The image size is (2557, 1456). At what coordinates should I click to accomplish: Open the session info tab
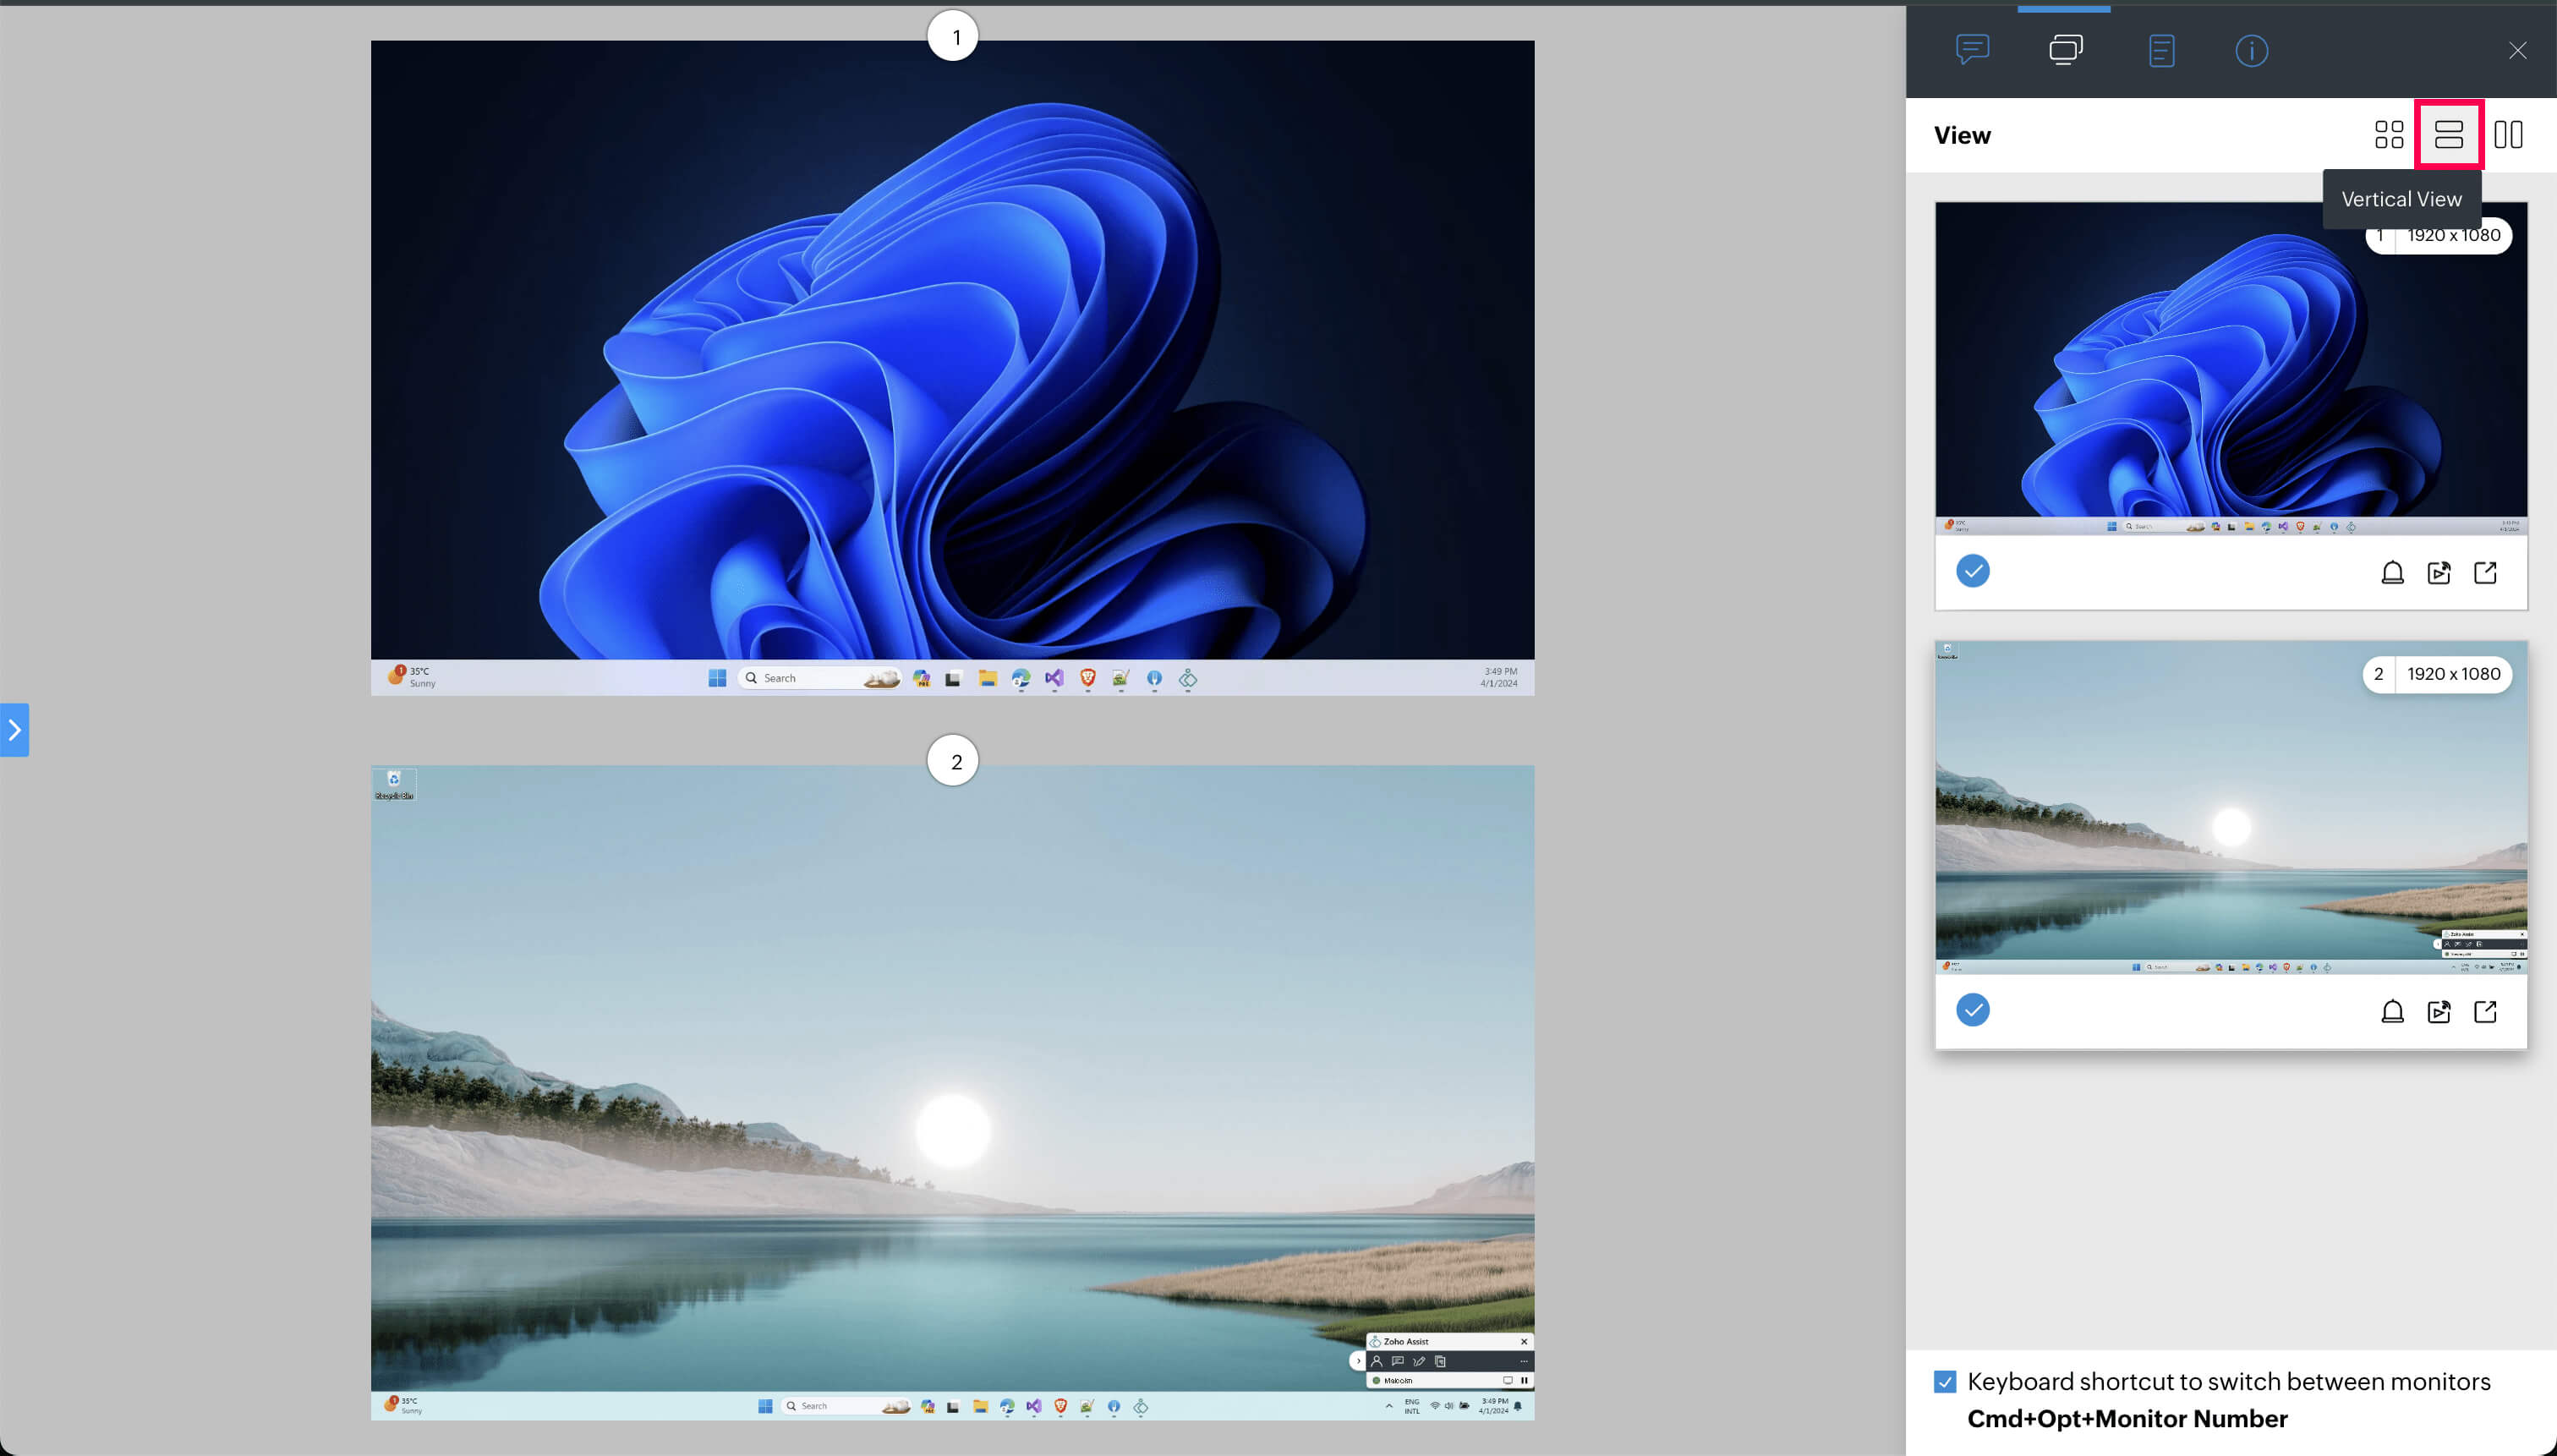click(2251, 50)
